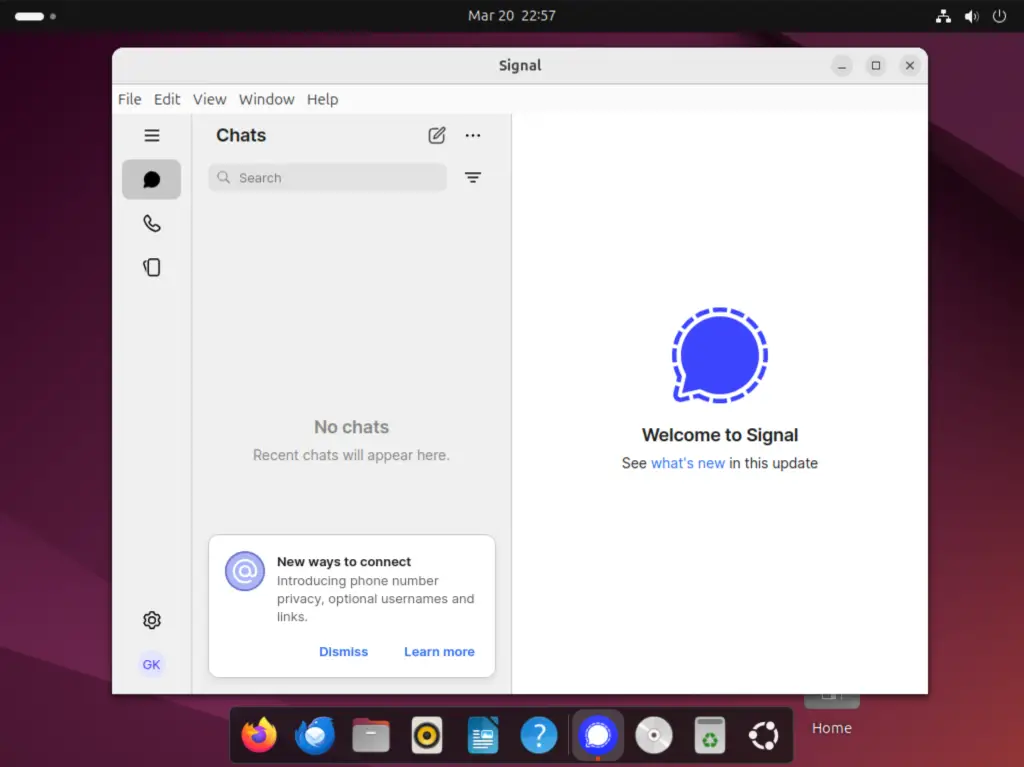The image size is (1024, 767).
Task: Select the Chats bubble icon
Action: point(151,179)
